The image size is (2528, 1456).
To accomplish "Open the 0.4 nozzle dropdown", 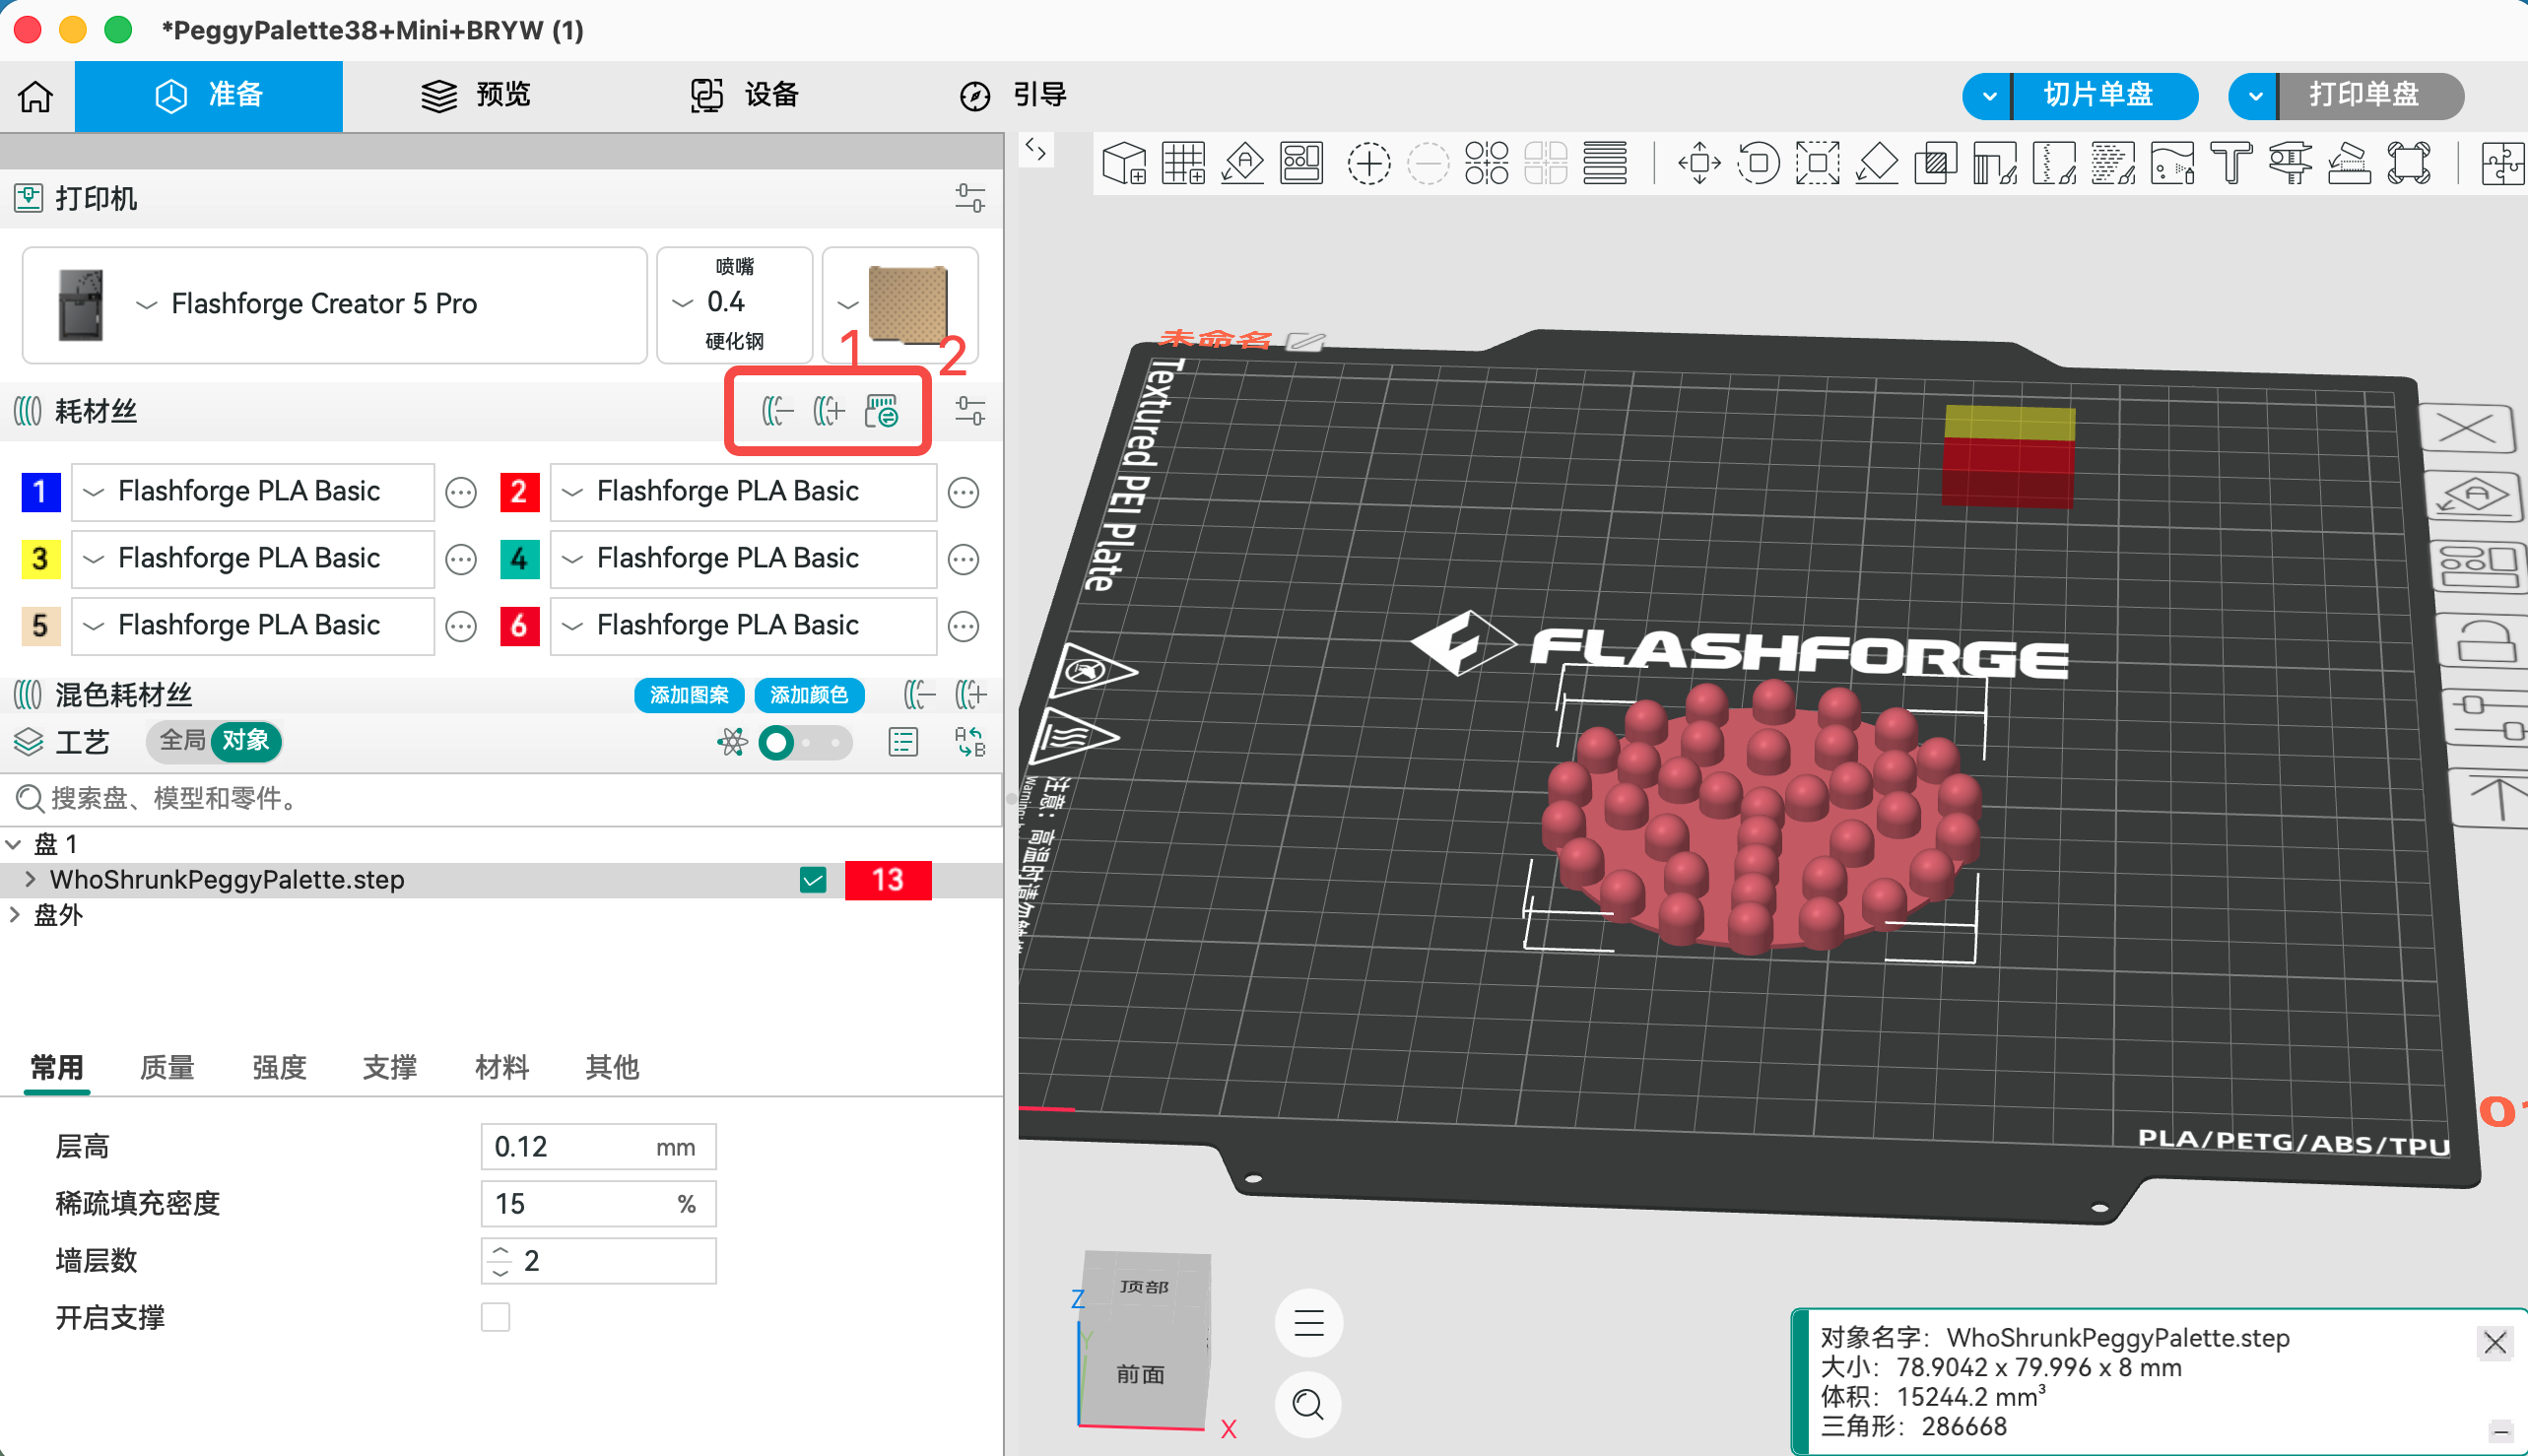I will (x=734, y=304).
